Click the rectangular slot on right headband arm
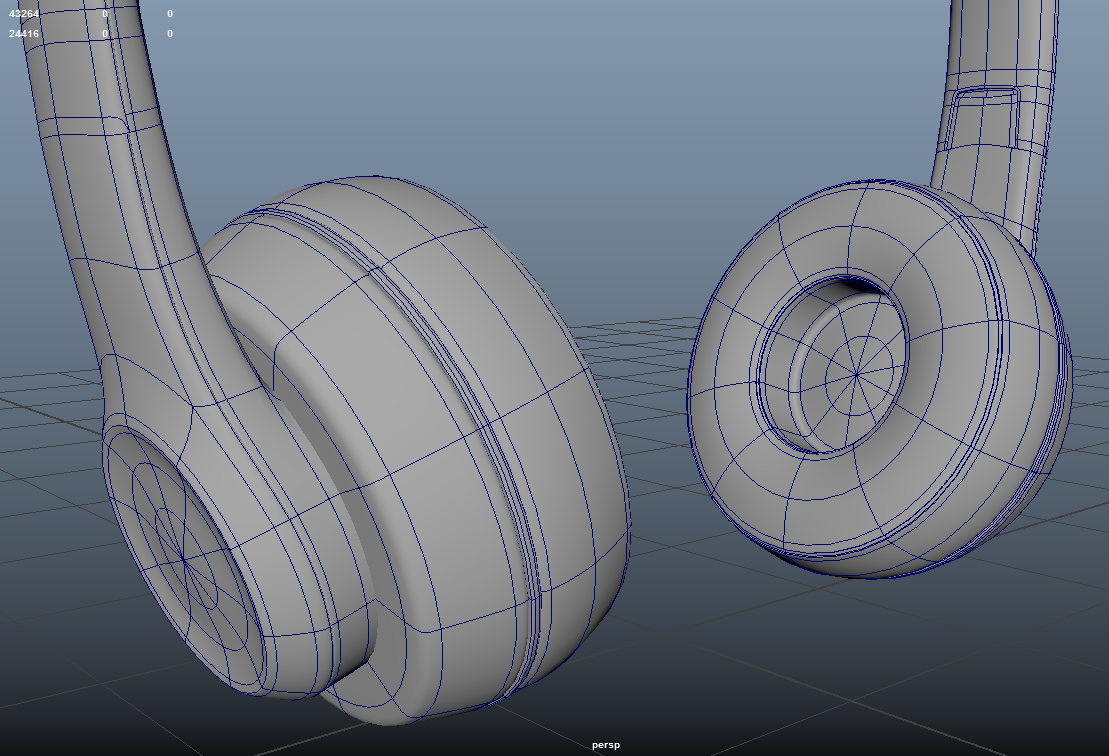This screenshot has width=1109, height=756. 984,117
